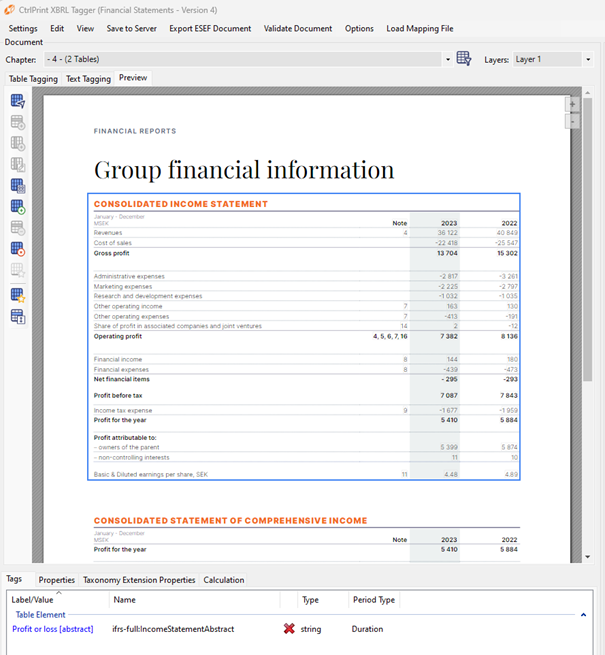Open the Properties tab
The image size is (605, 655).
tap(56, 580)
